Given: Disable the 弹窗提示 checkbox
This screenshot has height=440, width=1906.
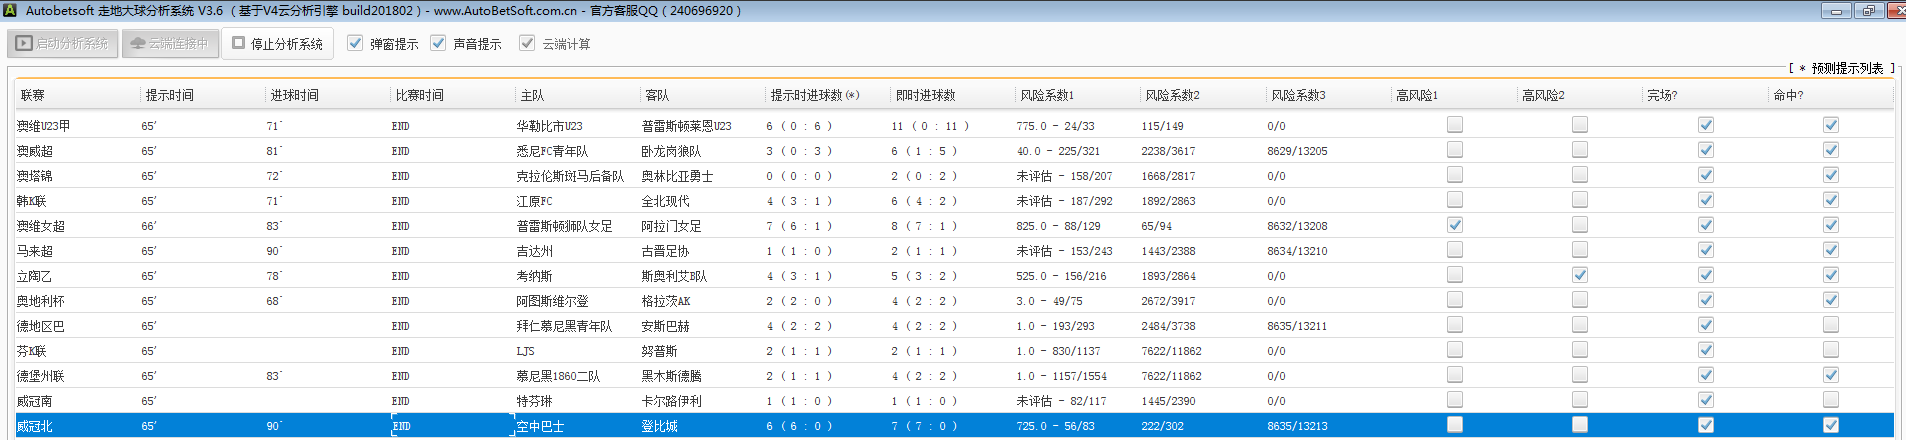Looking at the screenshot, I should (355, 44).
